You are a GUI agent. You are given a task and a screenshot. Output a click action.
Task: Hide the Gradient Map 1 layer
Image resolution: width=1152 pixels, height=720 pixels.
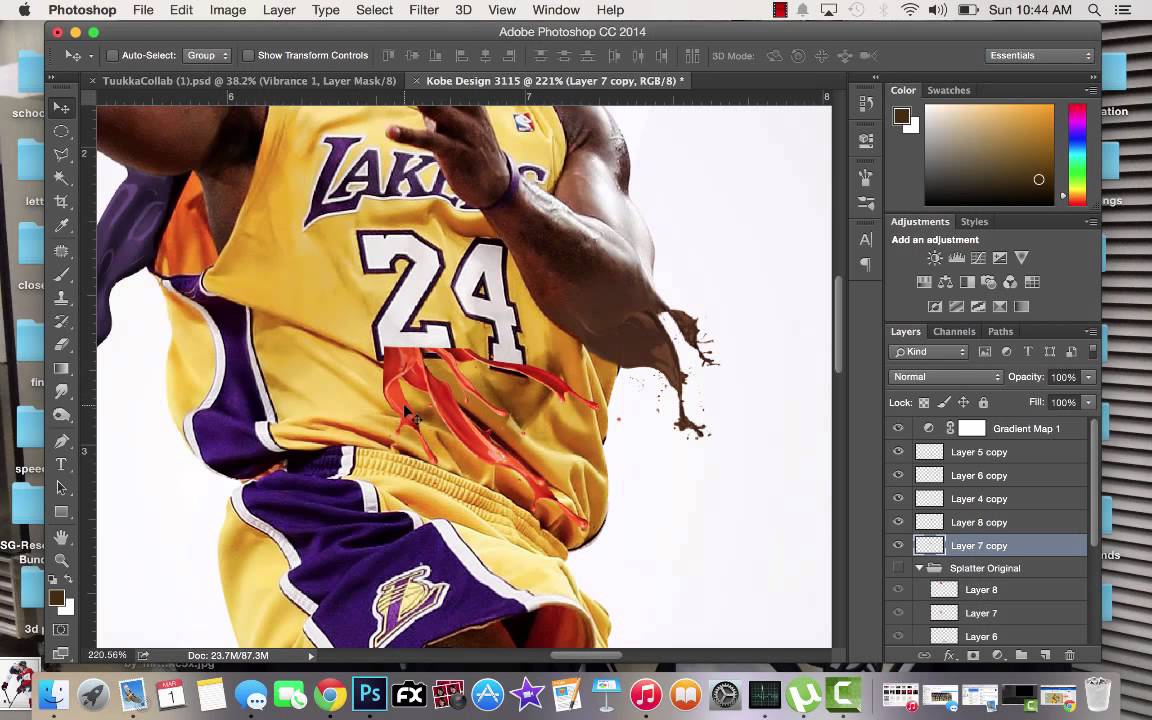898,428
